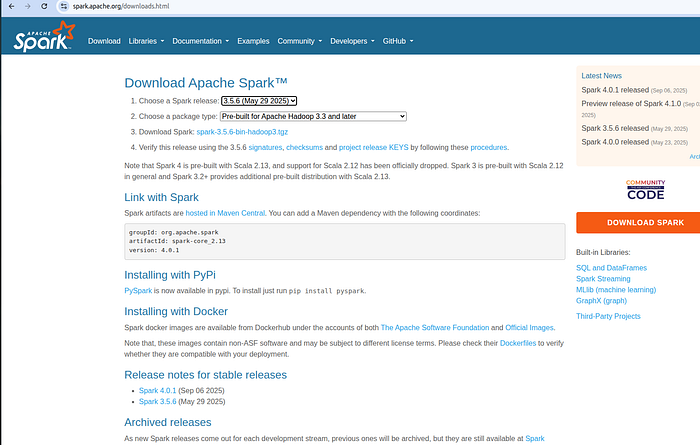Screen dimensions: 700x445
Task: Open Spark 4.0.1 release notes link
Action: pos(158,391)
